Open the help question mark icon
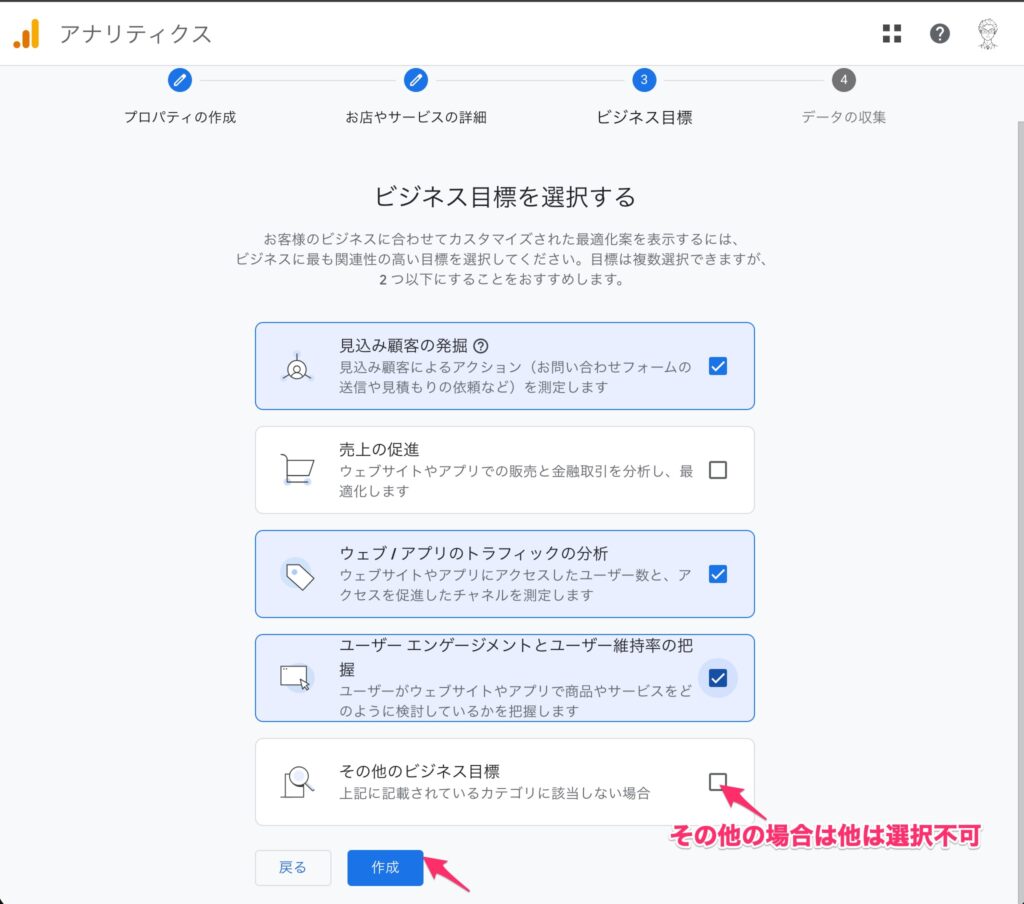 [x=939, y=34]
